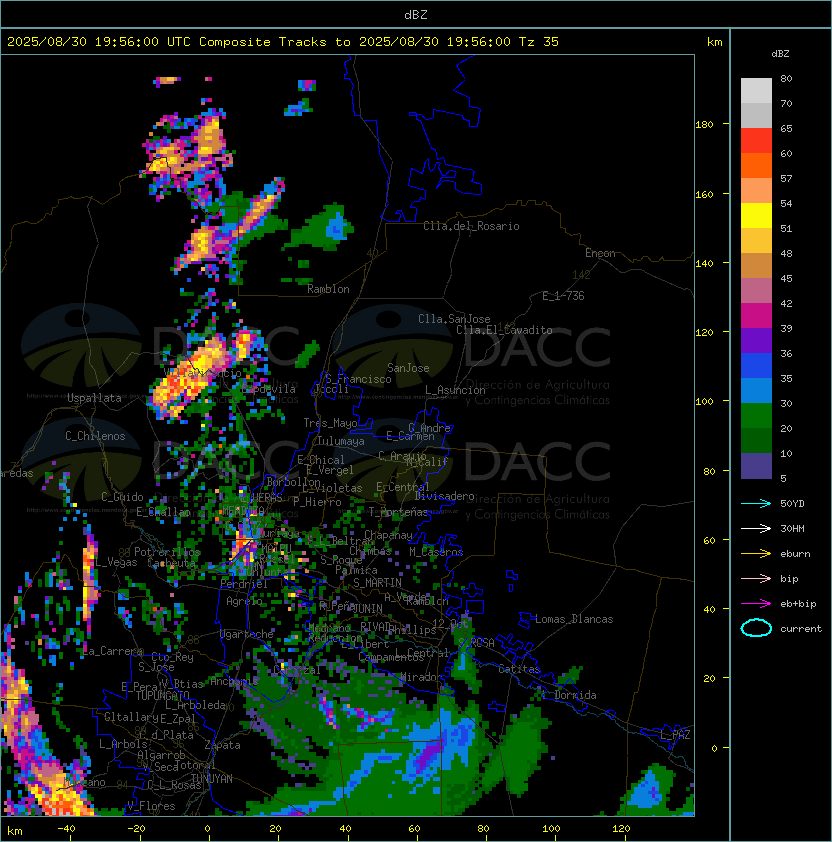Click the magenta eb+bip arrow symbol
This screenshot has height=842, width=832.
[x=756, y=604]
